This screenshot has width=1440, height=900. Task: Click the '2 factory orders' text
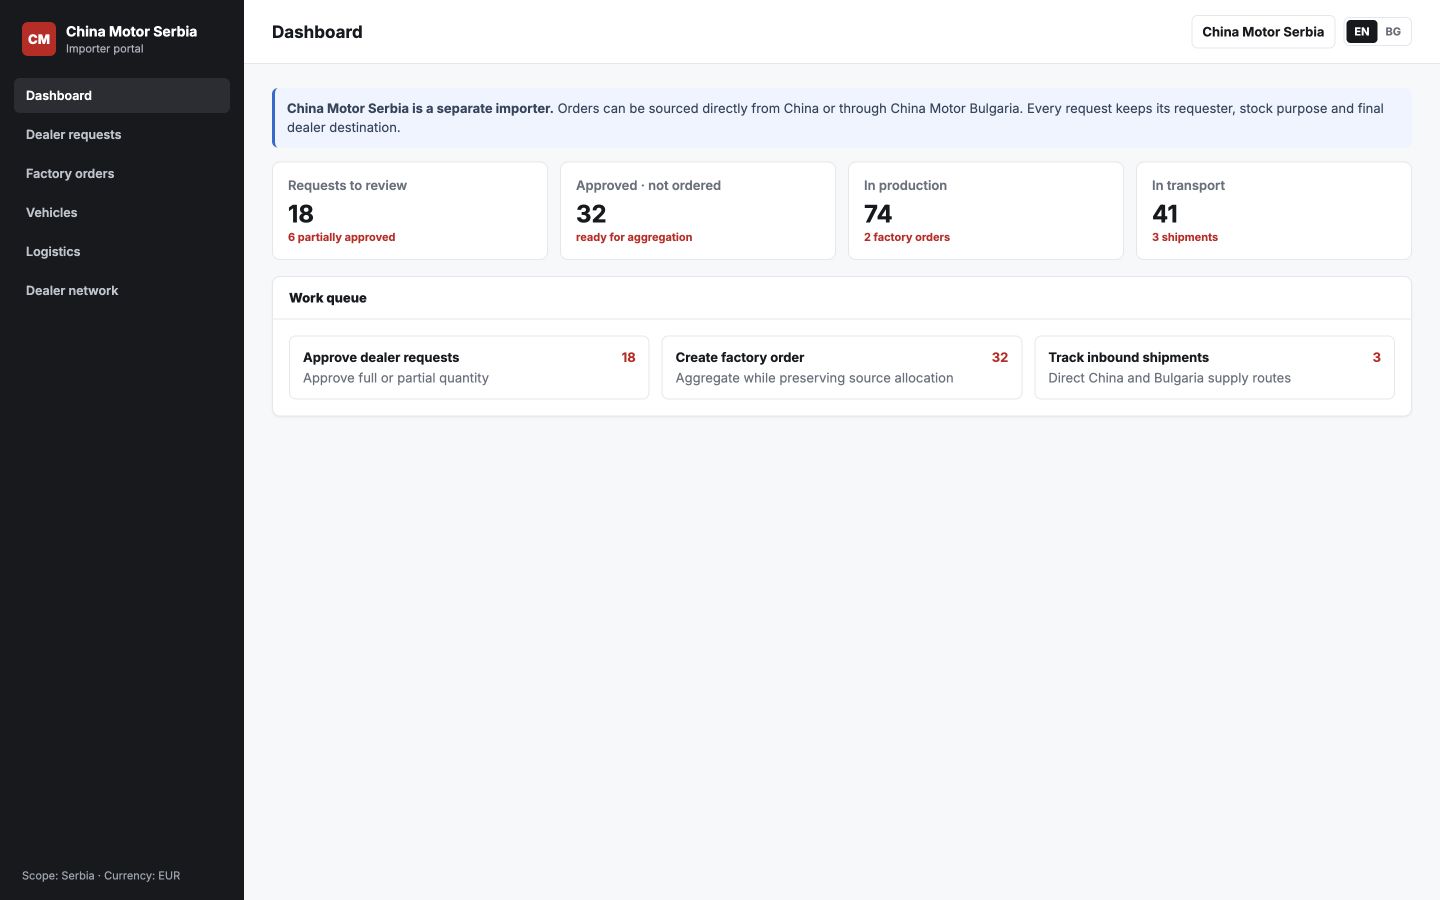point(907,237)
